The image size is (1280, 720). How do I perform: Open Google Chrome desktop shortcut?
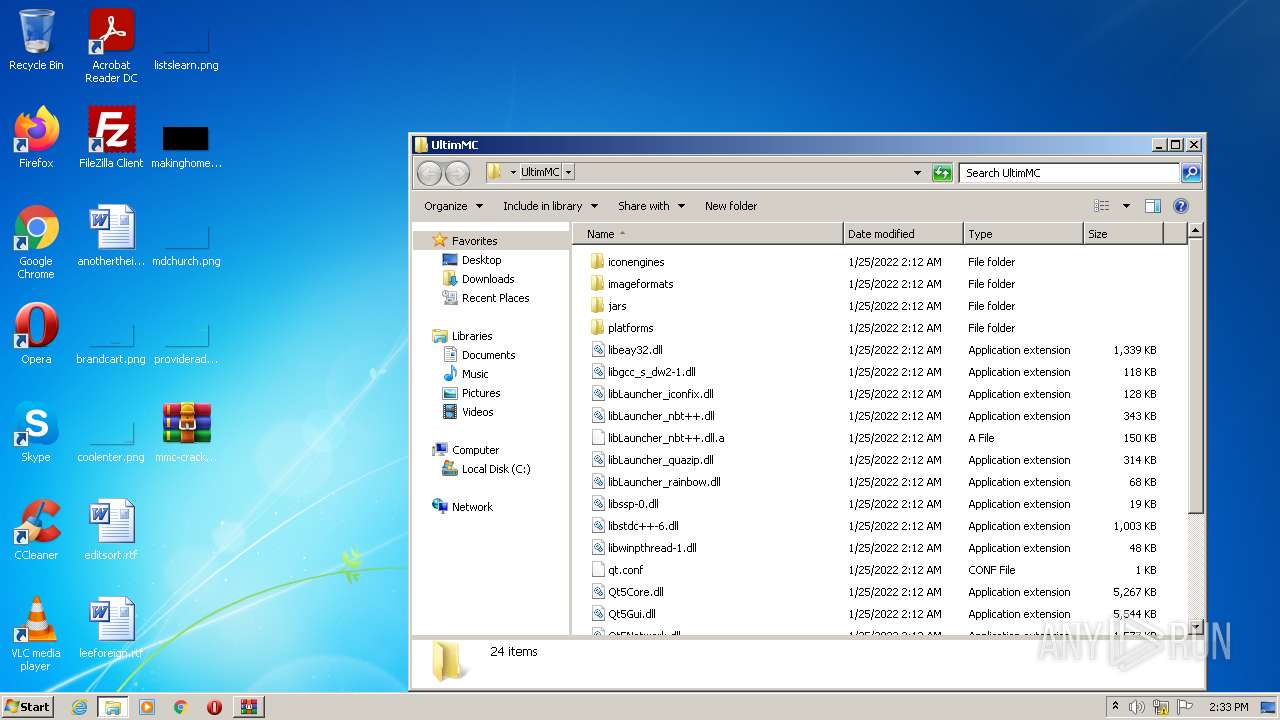pos(36,242)
